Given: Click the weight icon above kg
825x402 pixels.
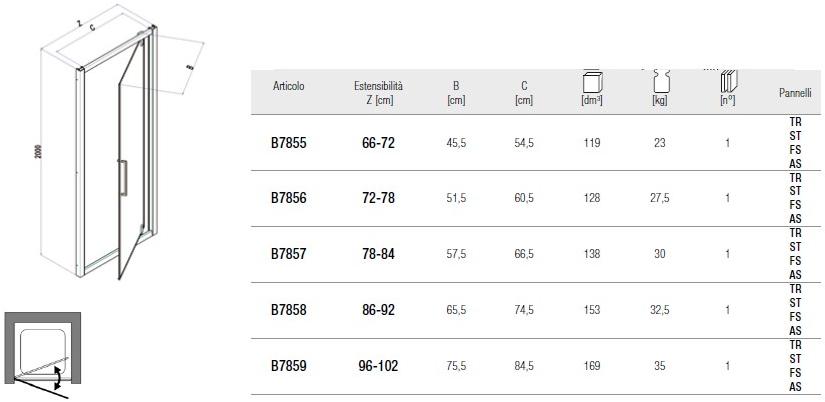Looking at the screenshot, I should [x=660, y=83].
